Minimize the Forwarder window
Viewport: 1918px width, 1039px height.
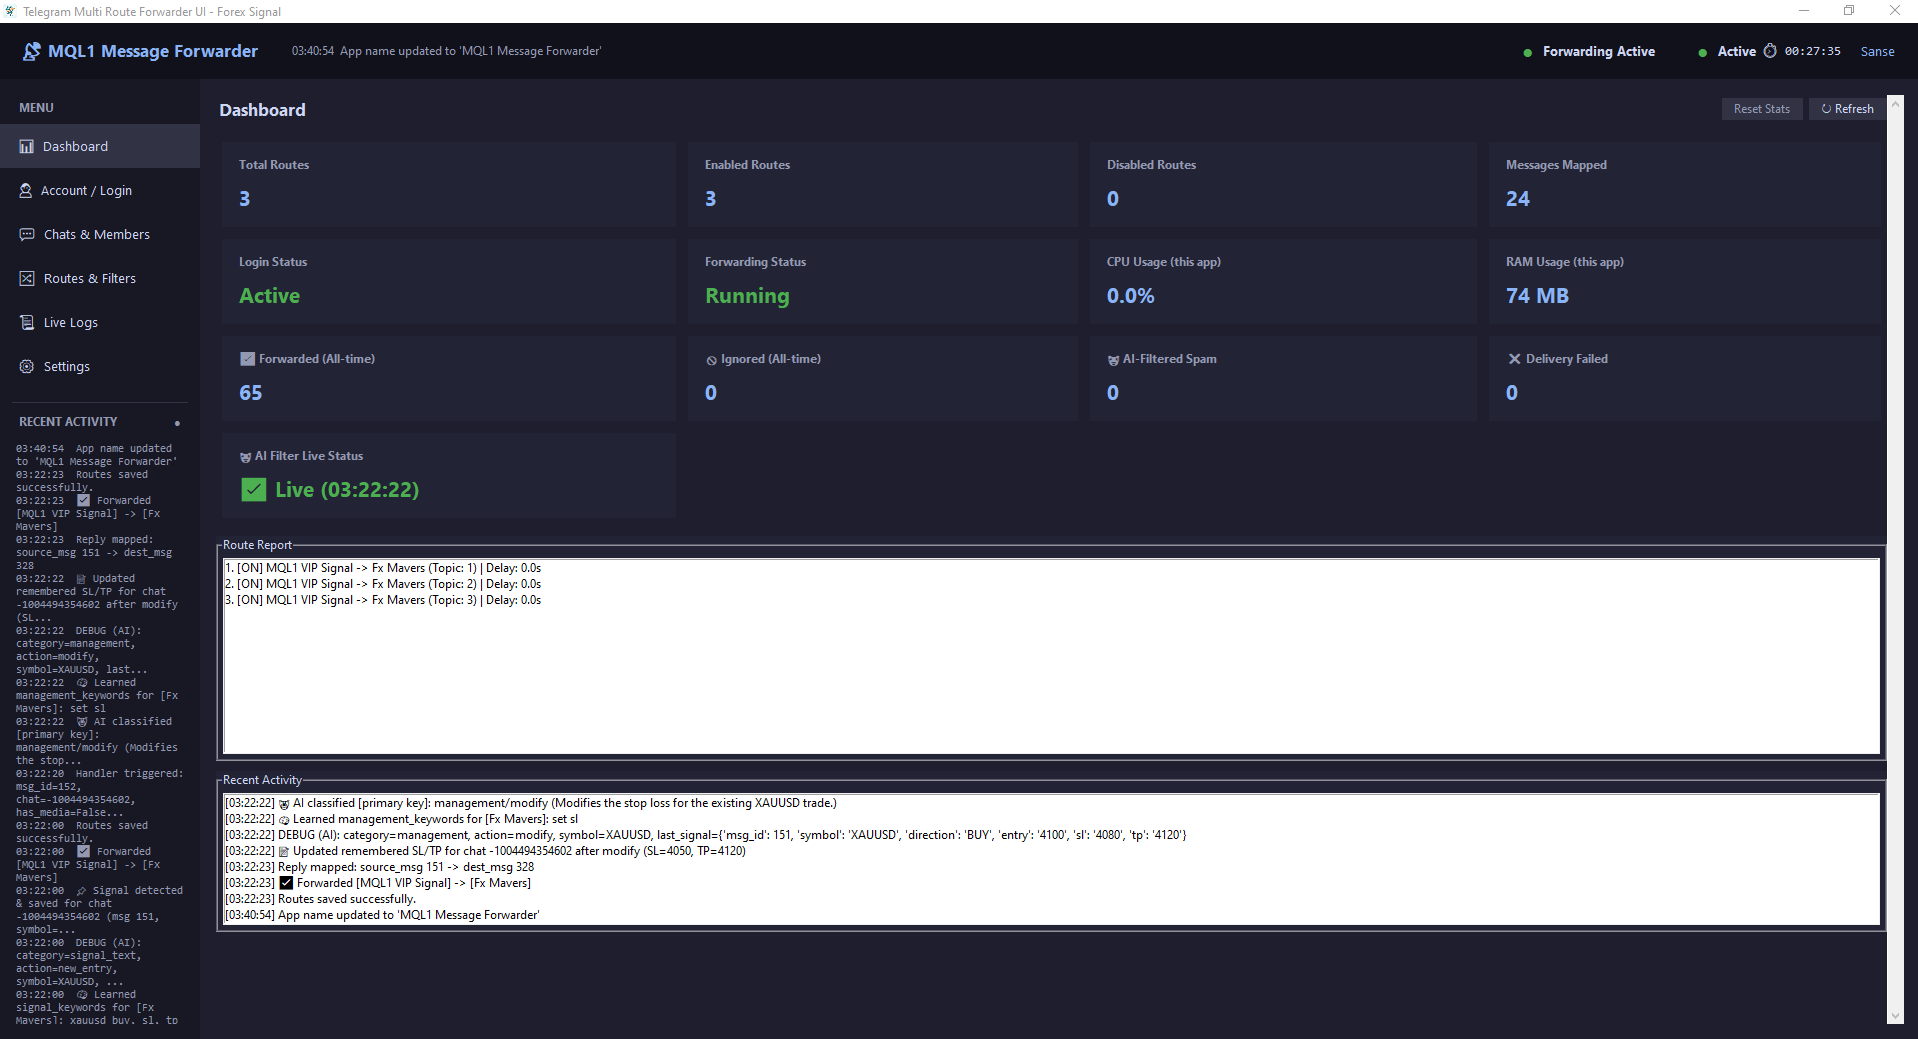point(1804,11)
